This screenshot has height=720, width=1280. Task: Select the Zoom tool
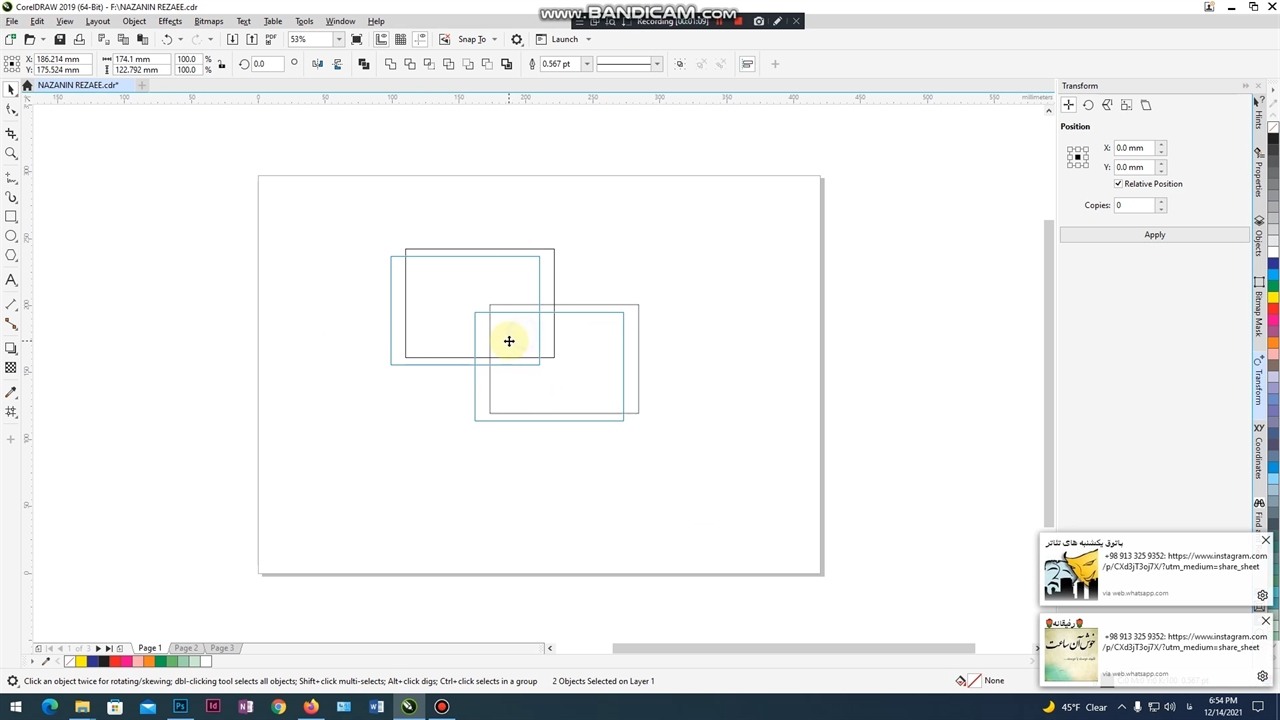(x=11, y=154)
